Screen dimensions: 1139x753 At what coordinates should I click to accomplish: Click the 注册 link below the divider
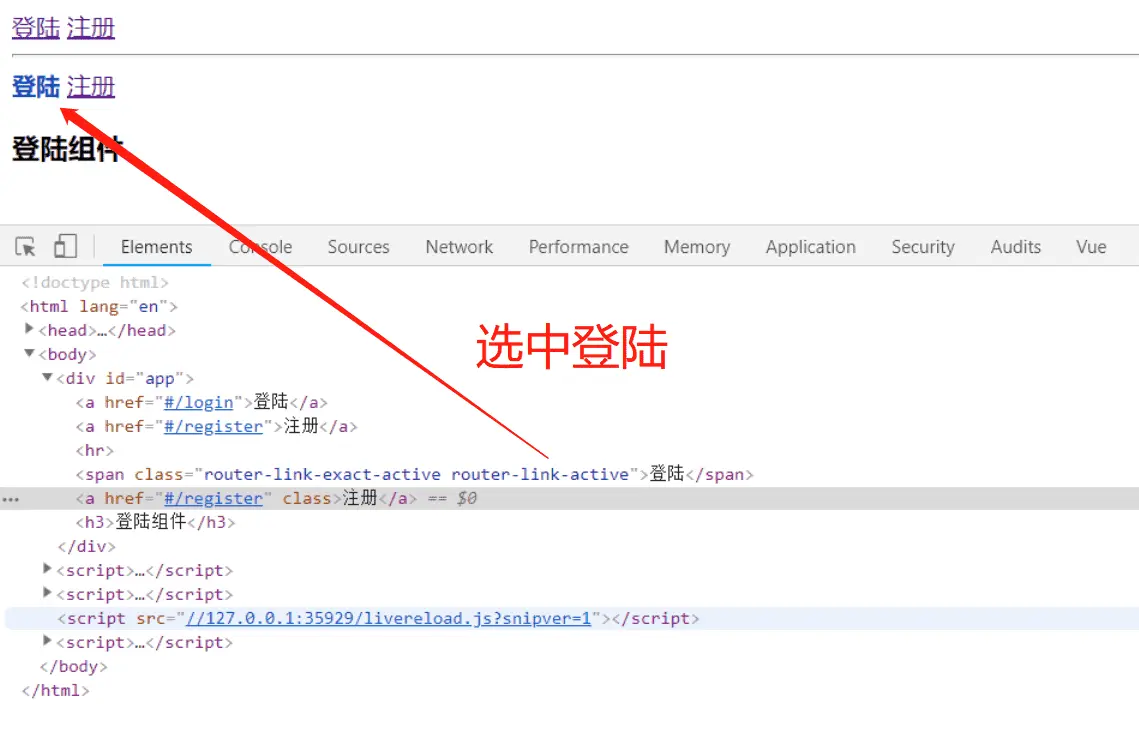click(x=91, y=86)
